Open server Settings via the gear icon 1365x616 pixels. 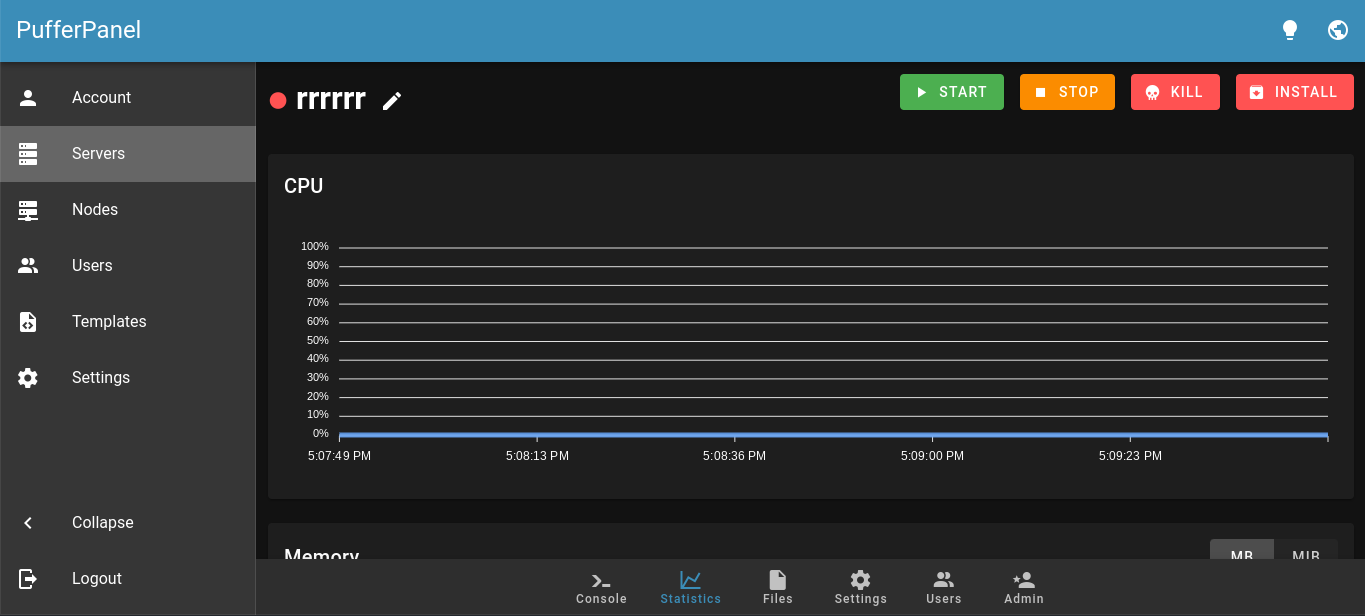(x=860, y=588)
